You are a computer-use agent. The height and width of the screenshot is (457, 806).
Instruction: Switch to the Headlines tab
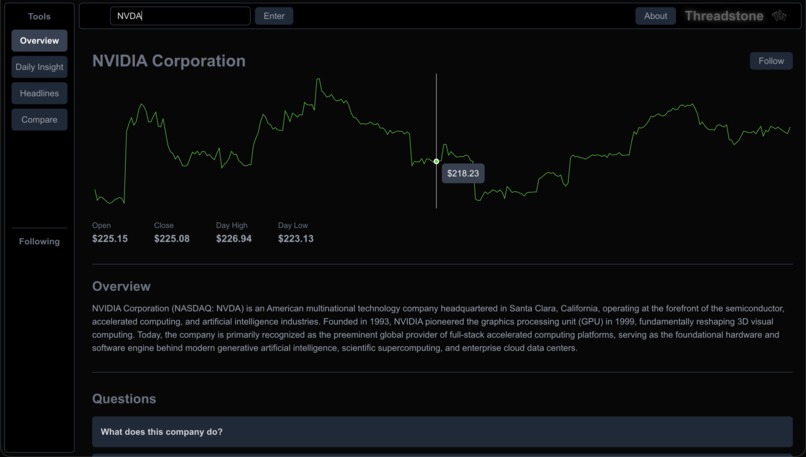[39, 94]
